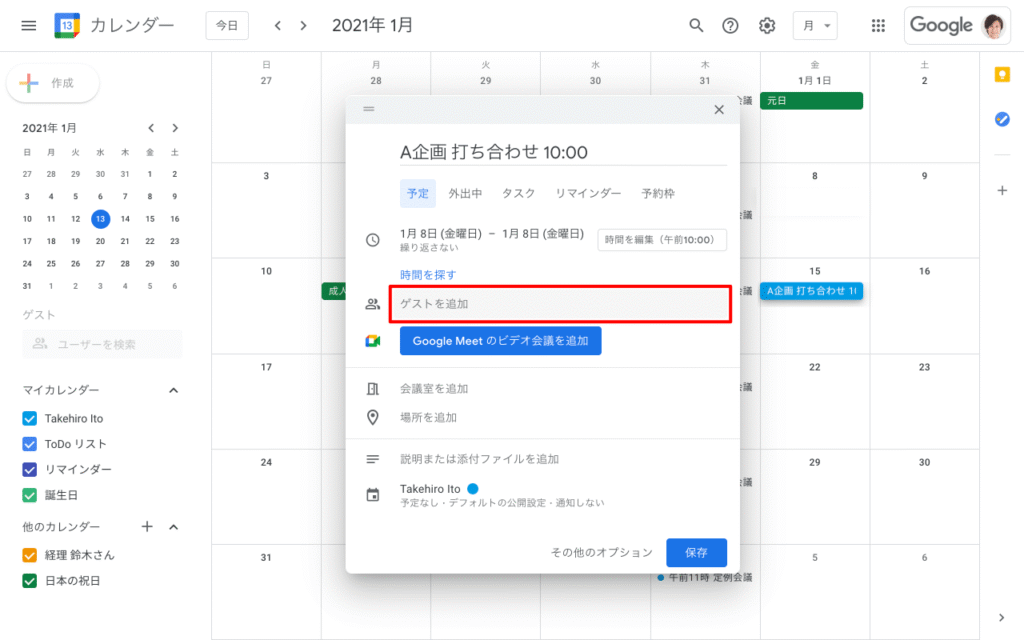Go to next month arrow in header

pyautogui.click(x=303, y=25)
